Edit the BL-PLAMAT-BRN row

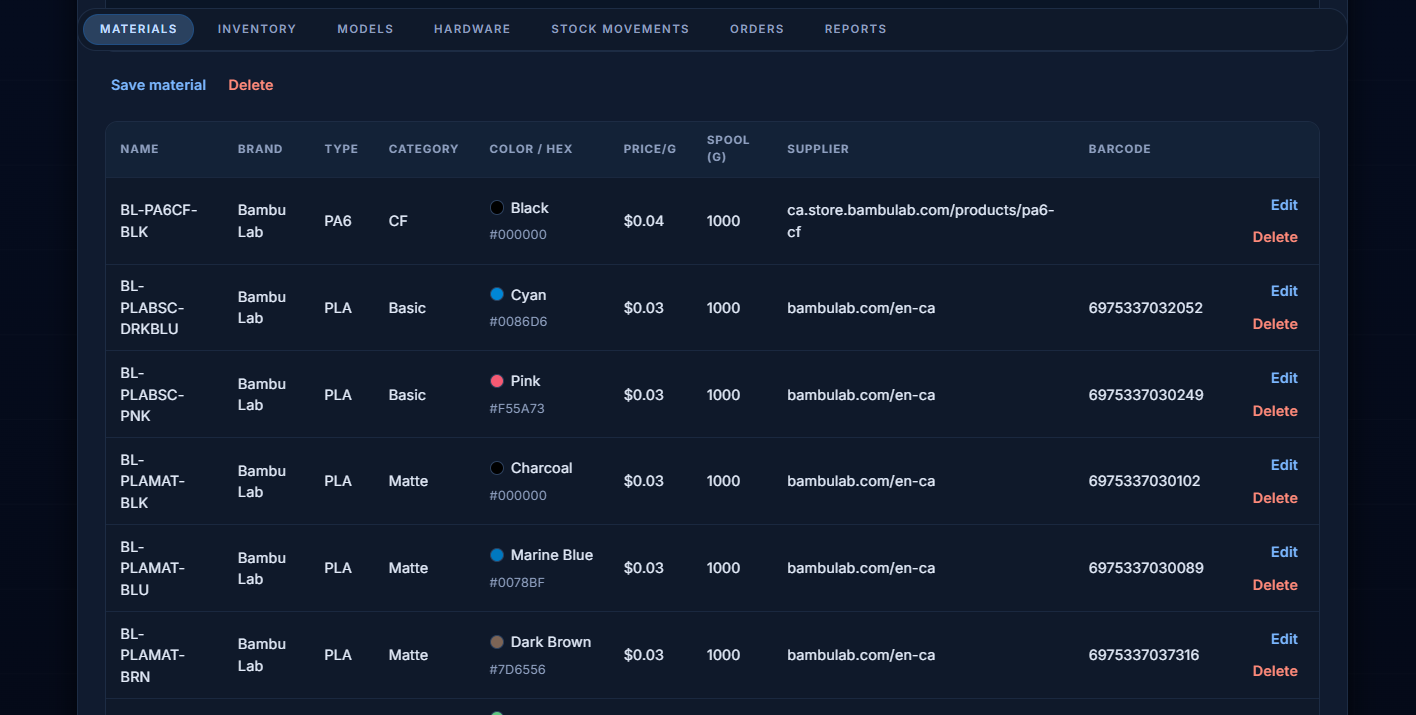(x=1284, y=639)
